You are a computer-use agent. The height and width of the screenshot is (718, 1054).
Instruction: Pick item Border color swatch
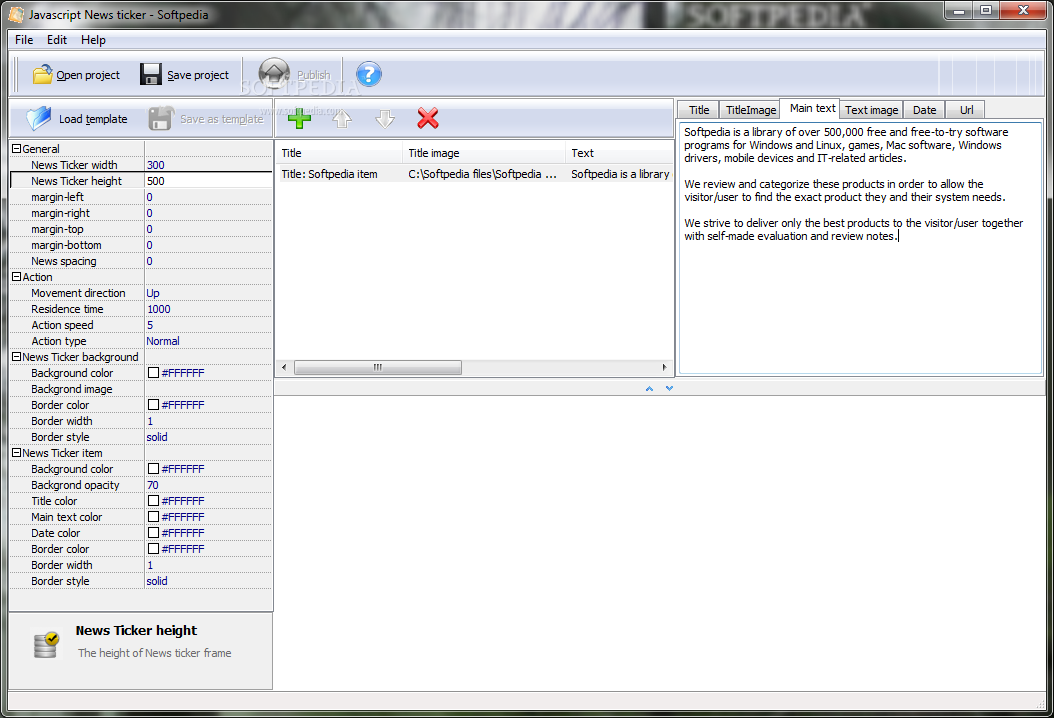coord(153,549)
